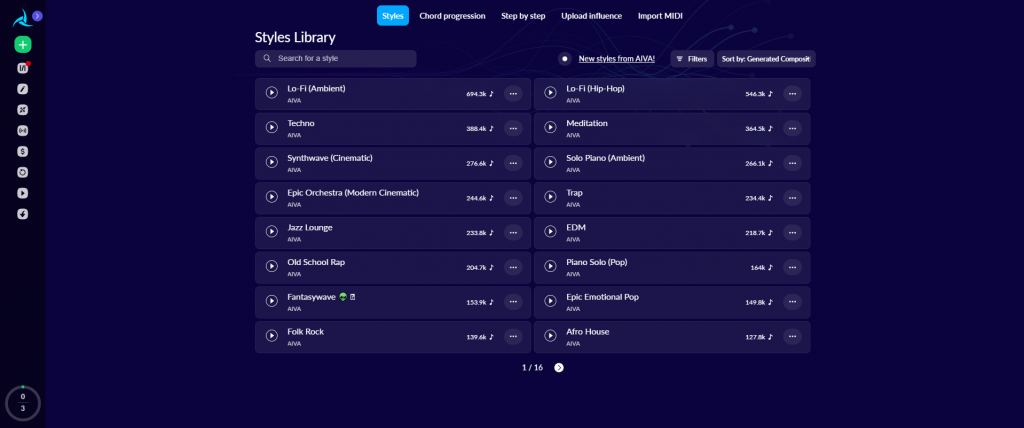The image size is (1024, 428).
Task: Click the alien emoji next to Fantasywave
Action: click(x=343, y=297)
